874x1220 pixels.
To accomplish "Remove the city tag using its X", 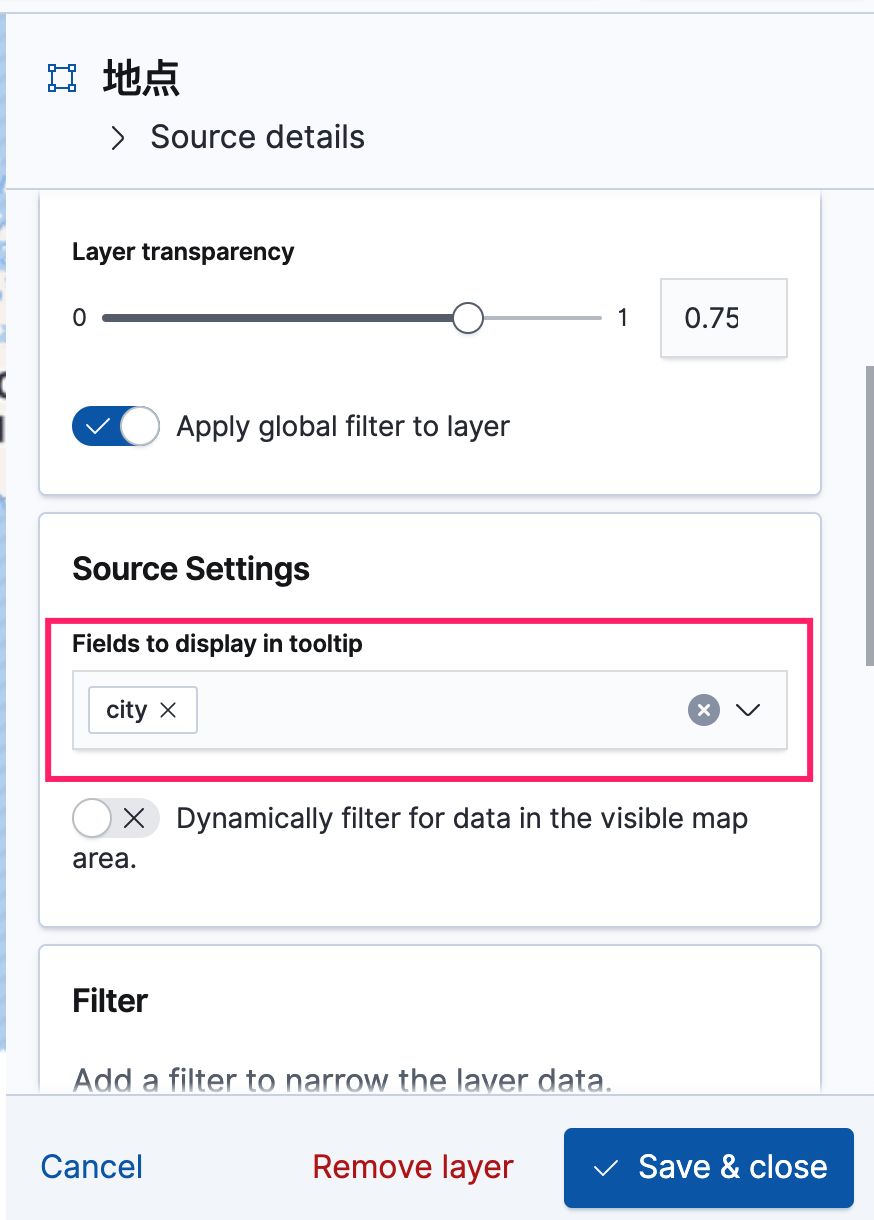I will click(169, 710).
